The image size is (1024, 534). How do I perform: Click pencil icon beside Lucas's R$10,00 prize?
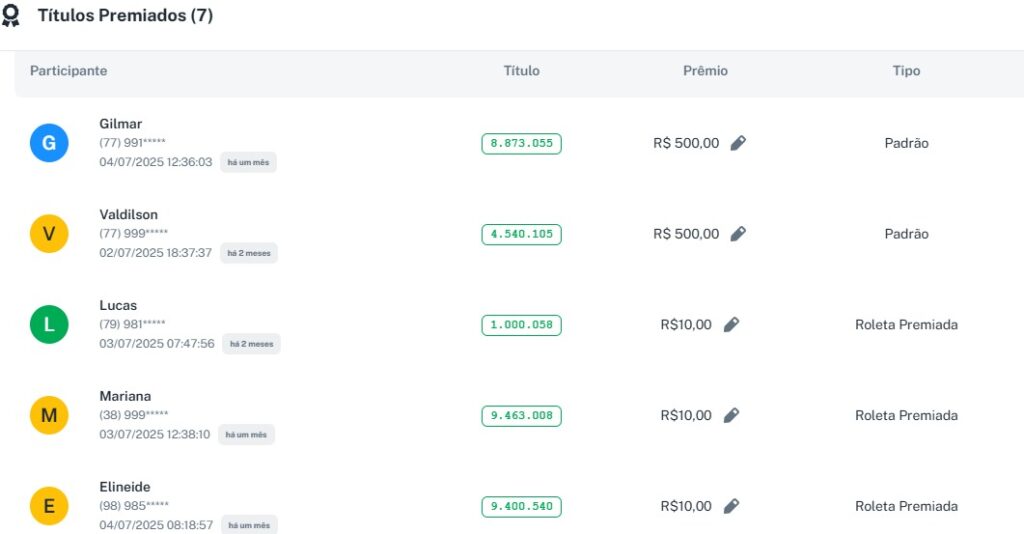731,325
